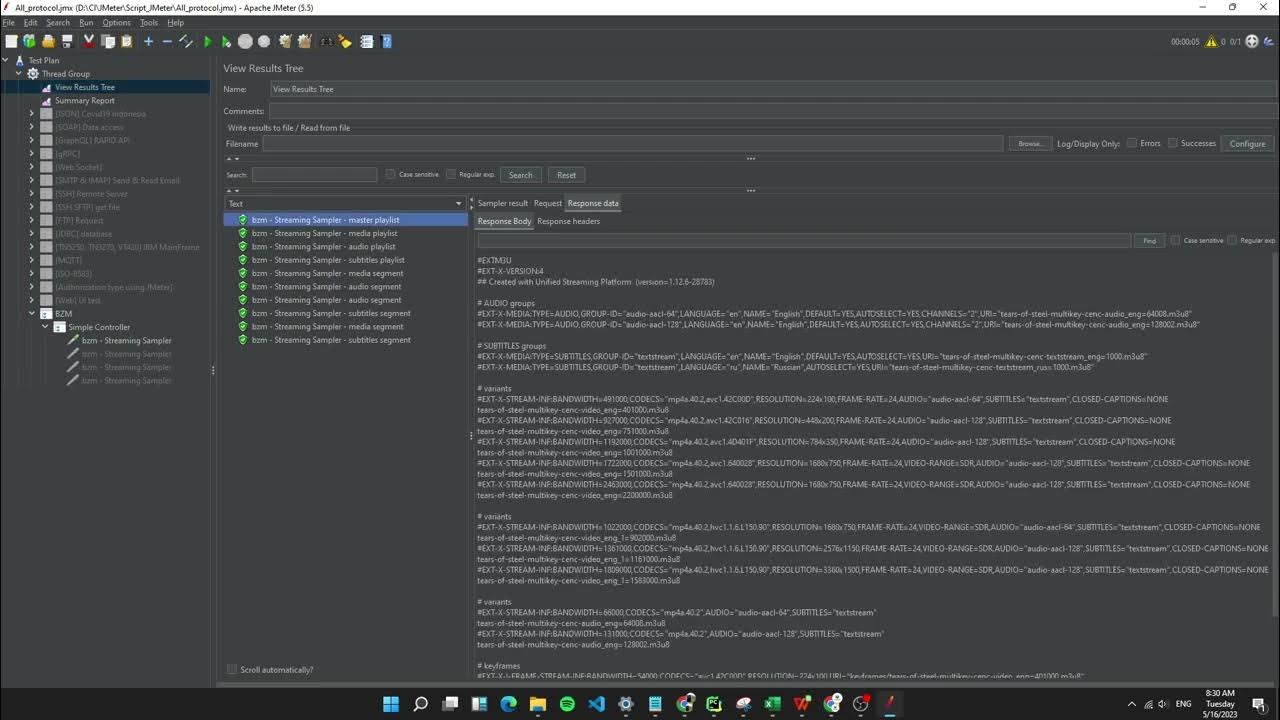Open the Templates toolbar icon

point(30,42)
